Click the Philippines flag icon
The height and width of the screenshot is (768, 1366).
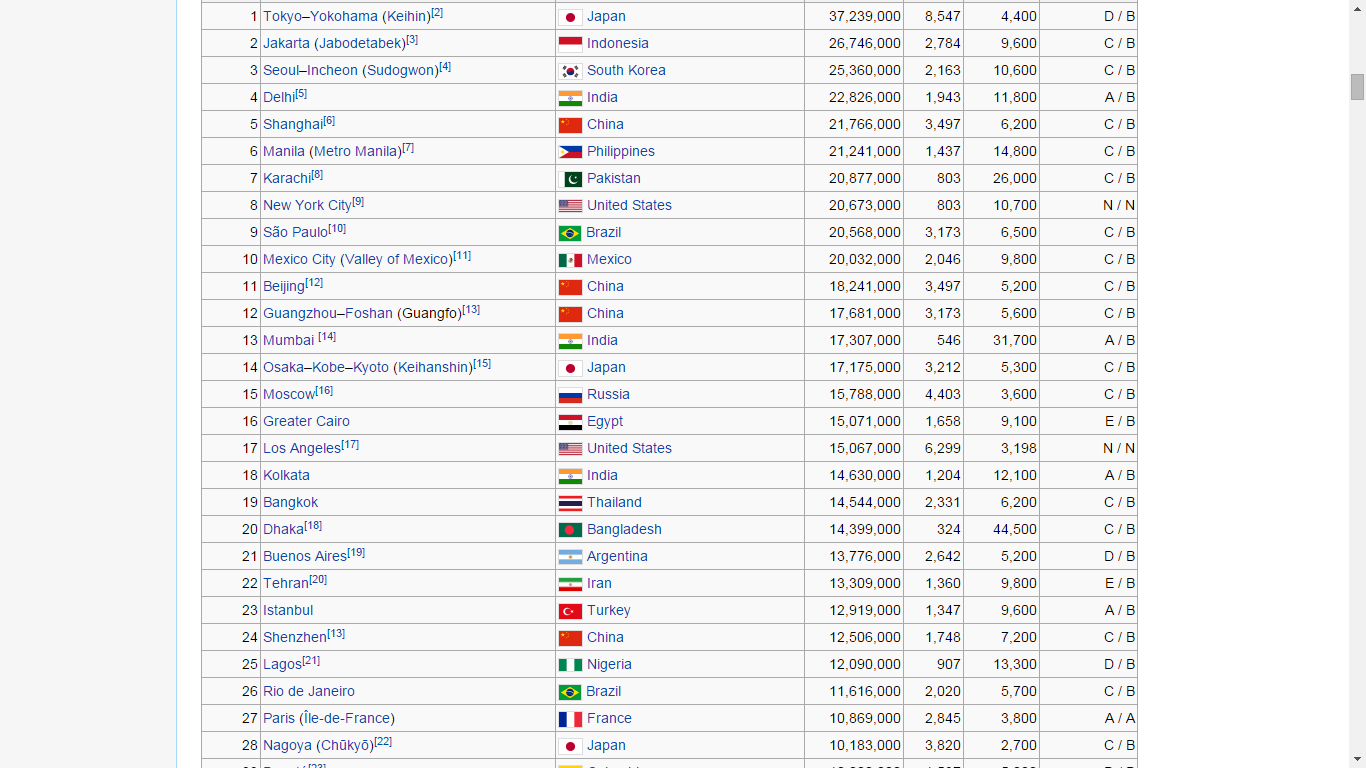tap(570, 152)
